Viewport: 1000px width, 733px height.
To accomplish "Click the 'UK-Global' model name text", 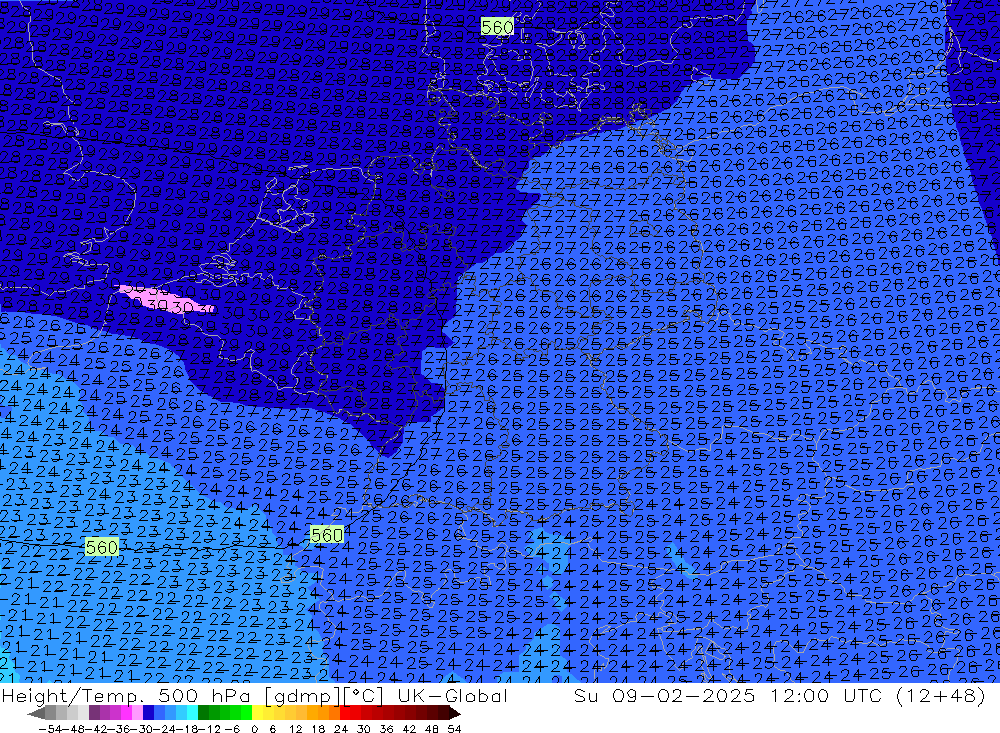I will (x=452, y=695).
